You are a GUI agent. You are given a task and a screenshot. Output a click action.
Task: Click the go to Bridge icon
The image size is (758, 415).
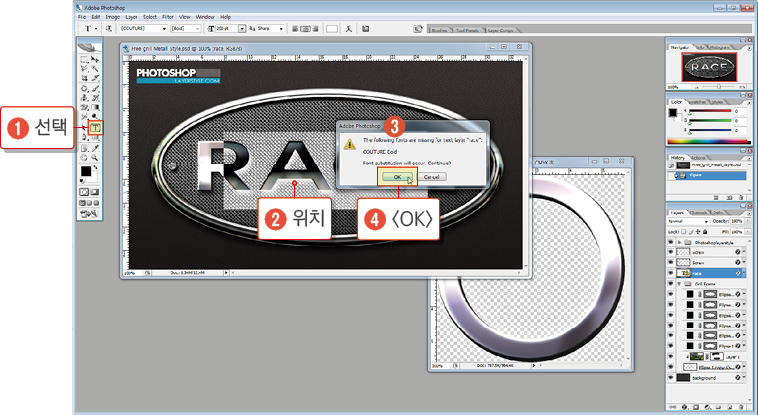pyautogui.click(x=418, y=29)
